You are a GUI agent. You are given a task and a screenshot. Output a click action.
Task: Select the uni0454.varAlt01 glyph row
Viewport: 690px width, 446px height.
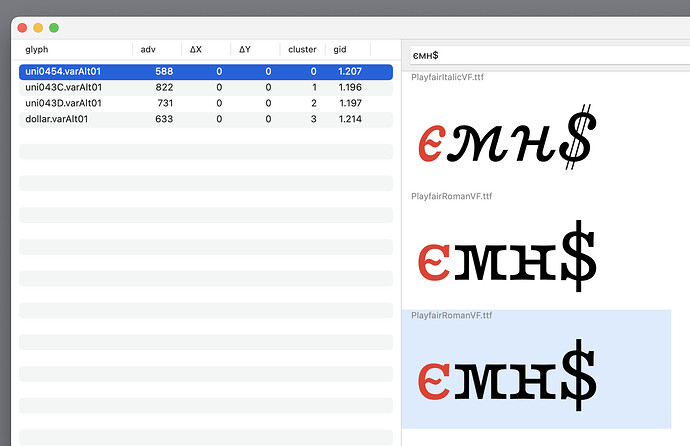pyautogui.click(x=206, y=72)
